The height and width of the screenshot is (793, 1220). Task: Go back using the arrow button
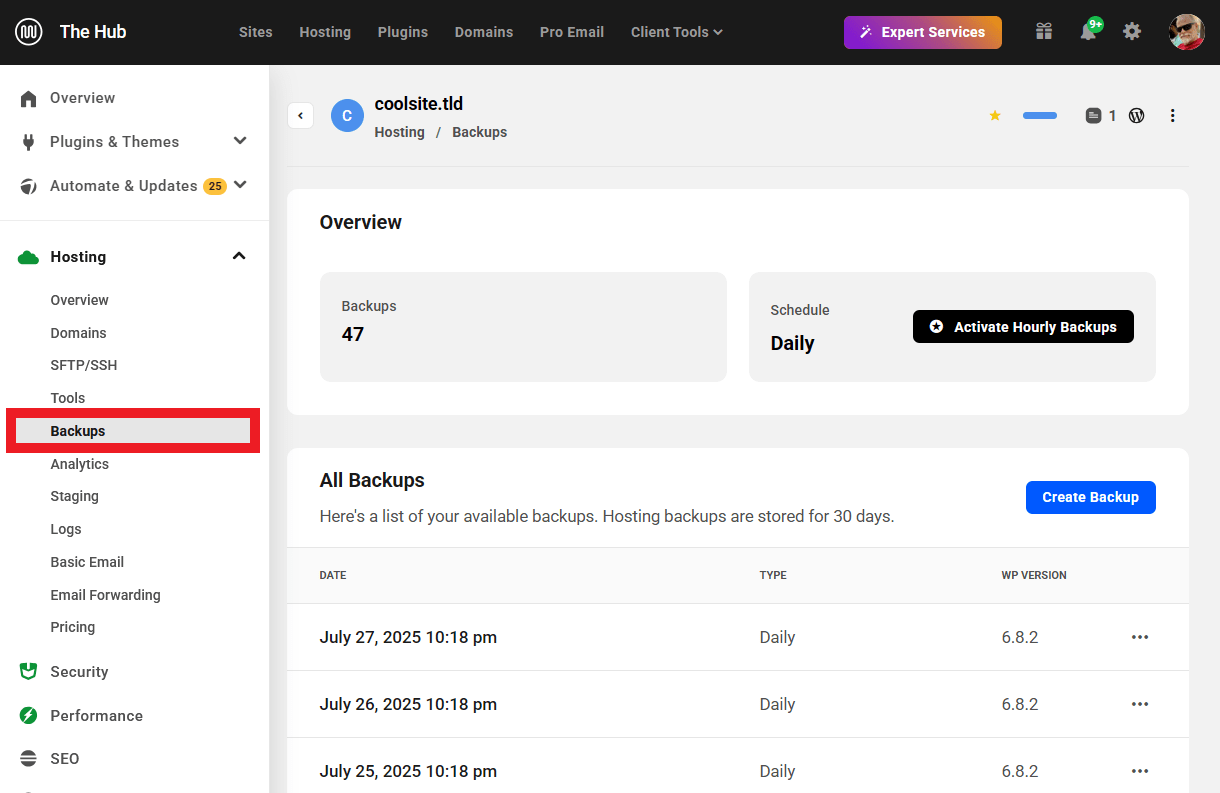[x=301, y=116]
